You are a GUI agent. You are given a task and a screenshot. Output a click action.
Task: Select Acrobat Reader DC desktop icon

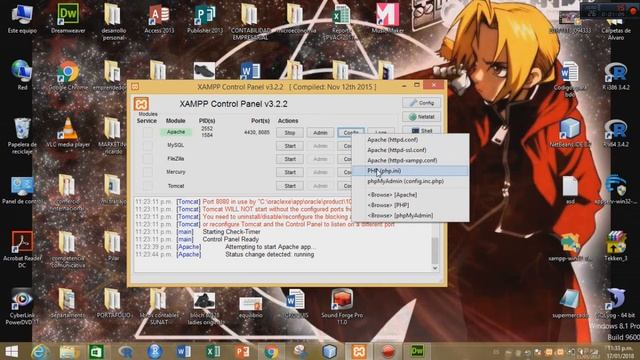click(x=22, y=250)
